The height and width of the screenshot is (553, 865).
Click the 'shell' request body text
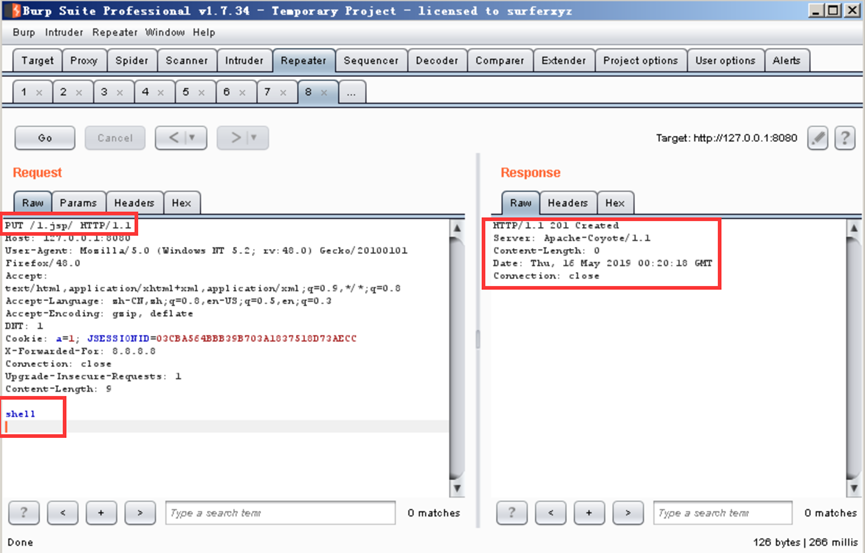[x=20, y=414]
